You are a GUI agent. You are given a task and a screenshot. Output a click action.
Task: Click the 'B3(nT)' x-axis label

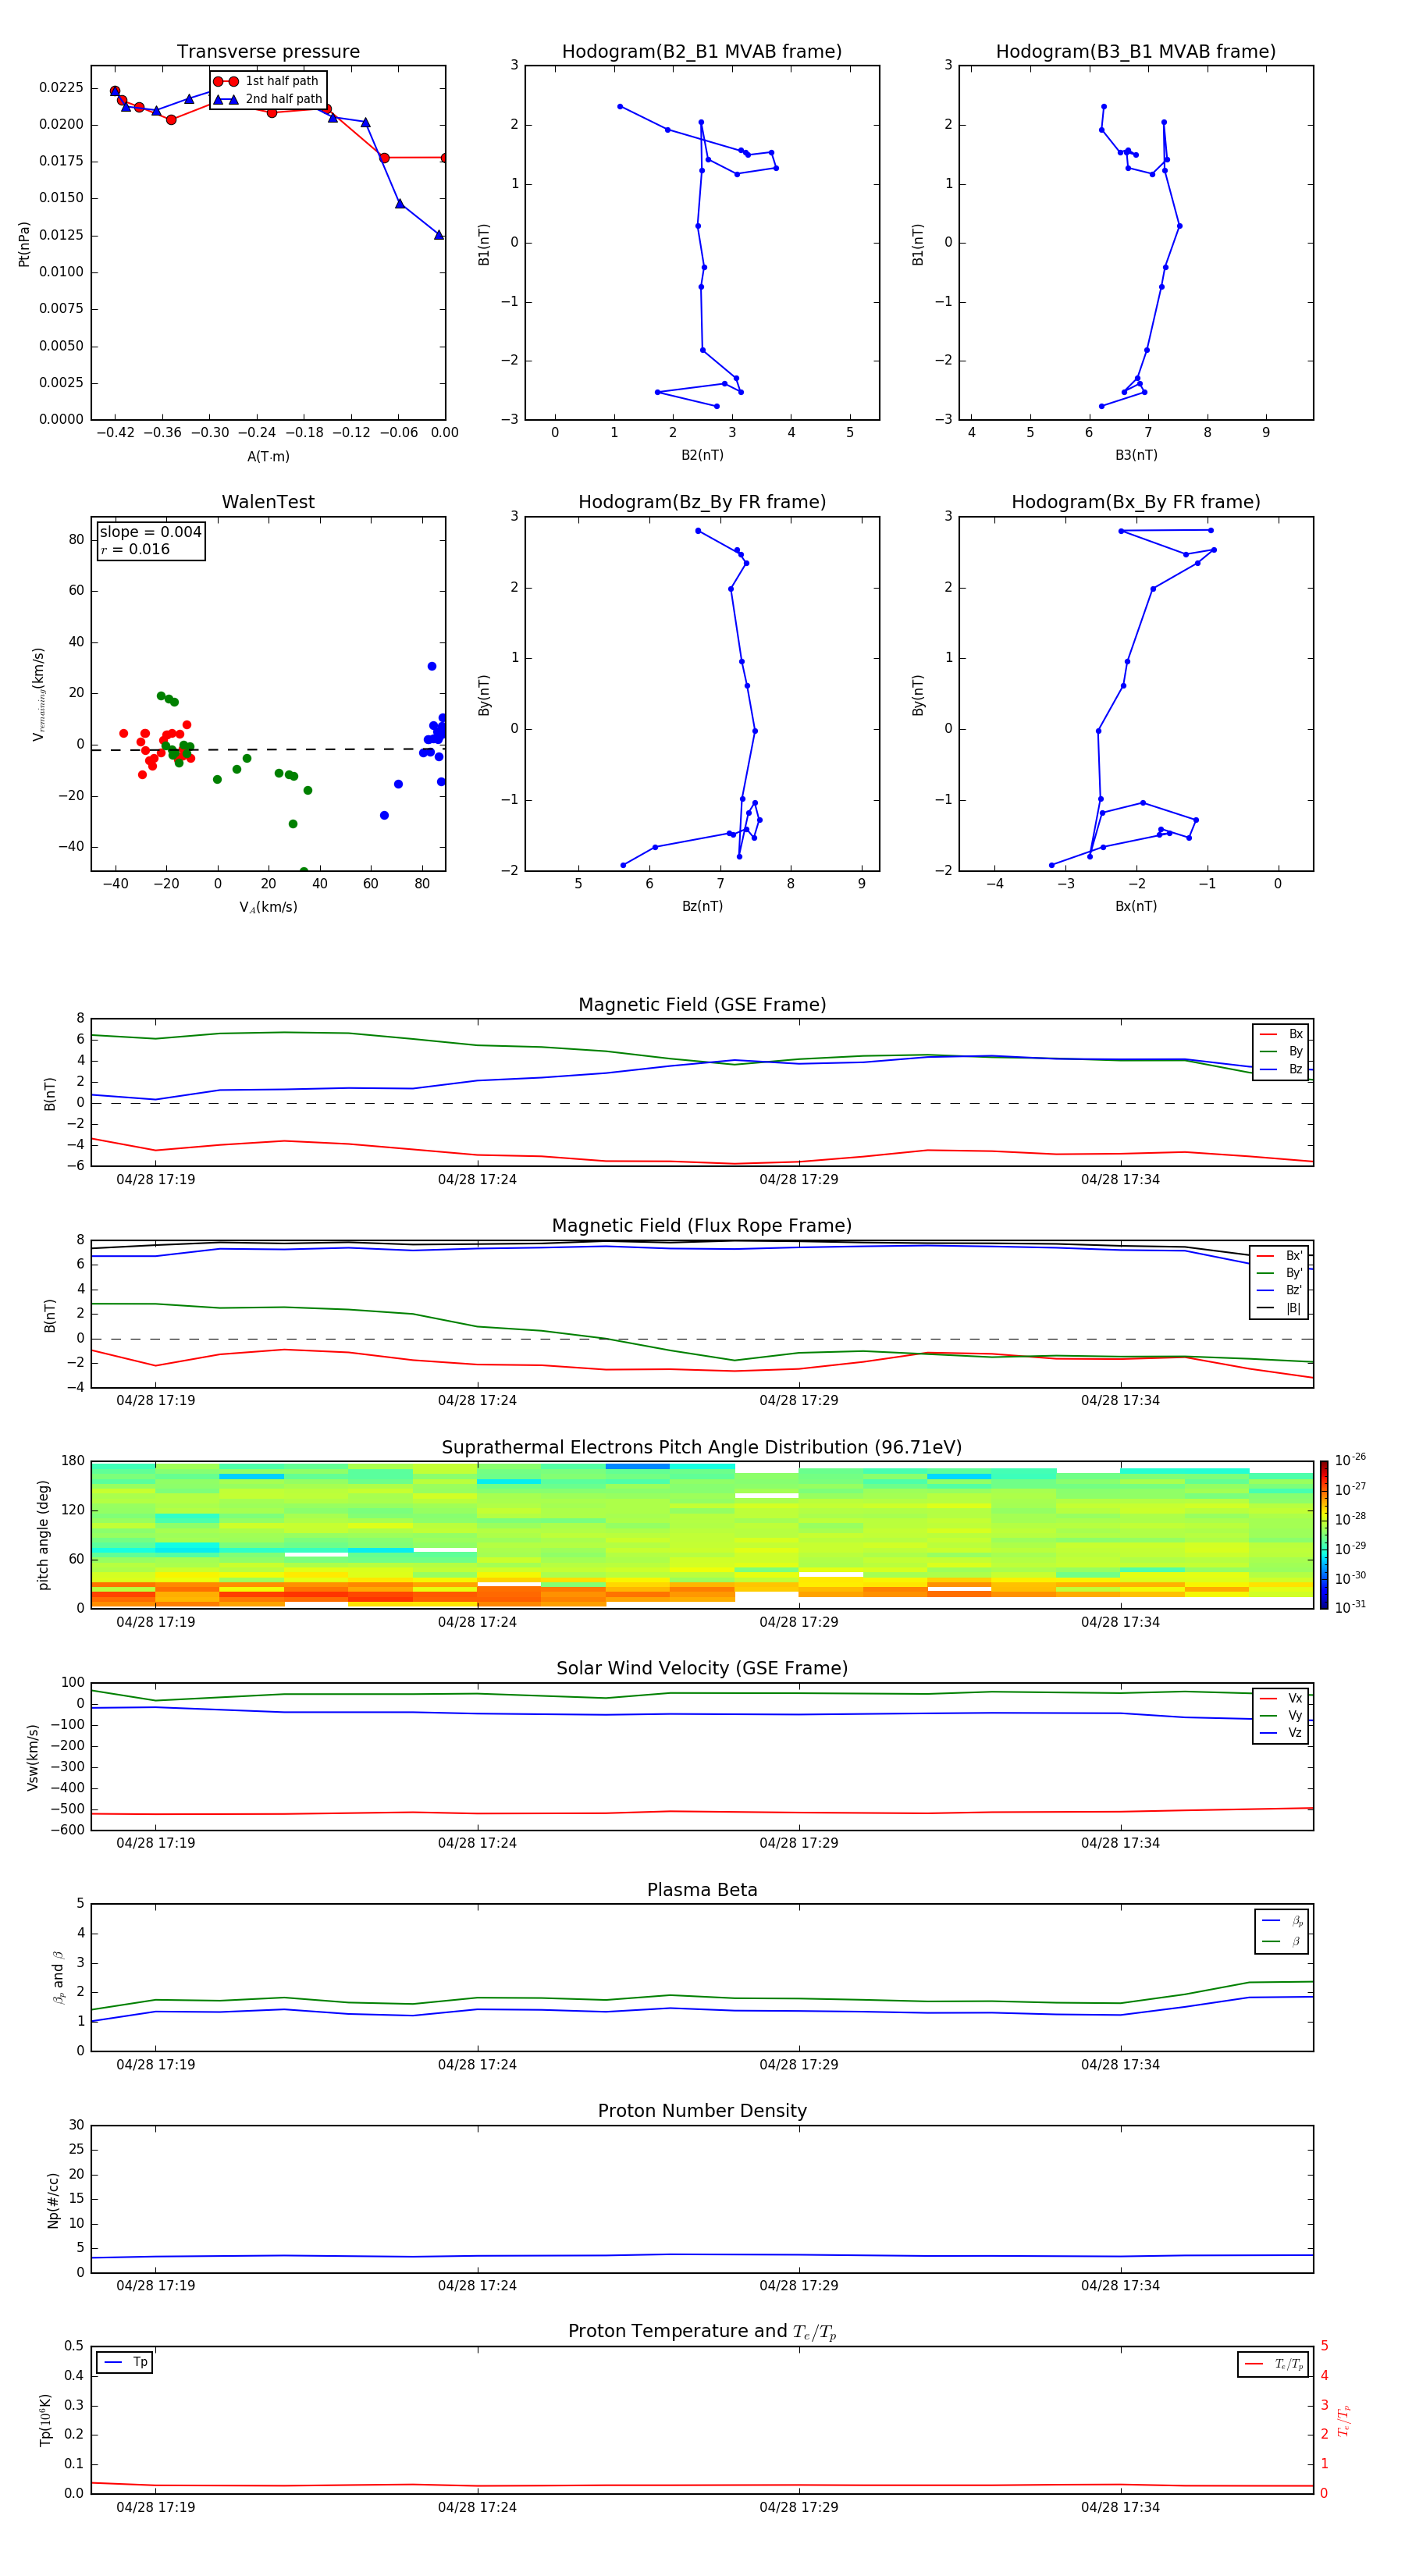pyautogui.click(x=1136, y=456)
